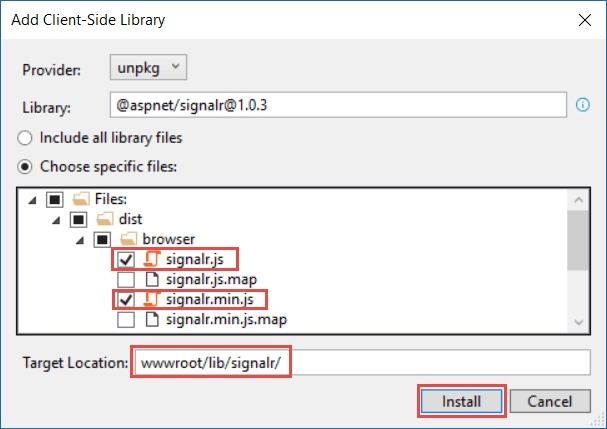The height and width of the screenshot is (429, 607).
Task: Click the Files root folder icon
Action: pyautogui.click(x=81, y=199)
